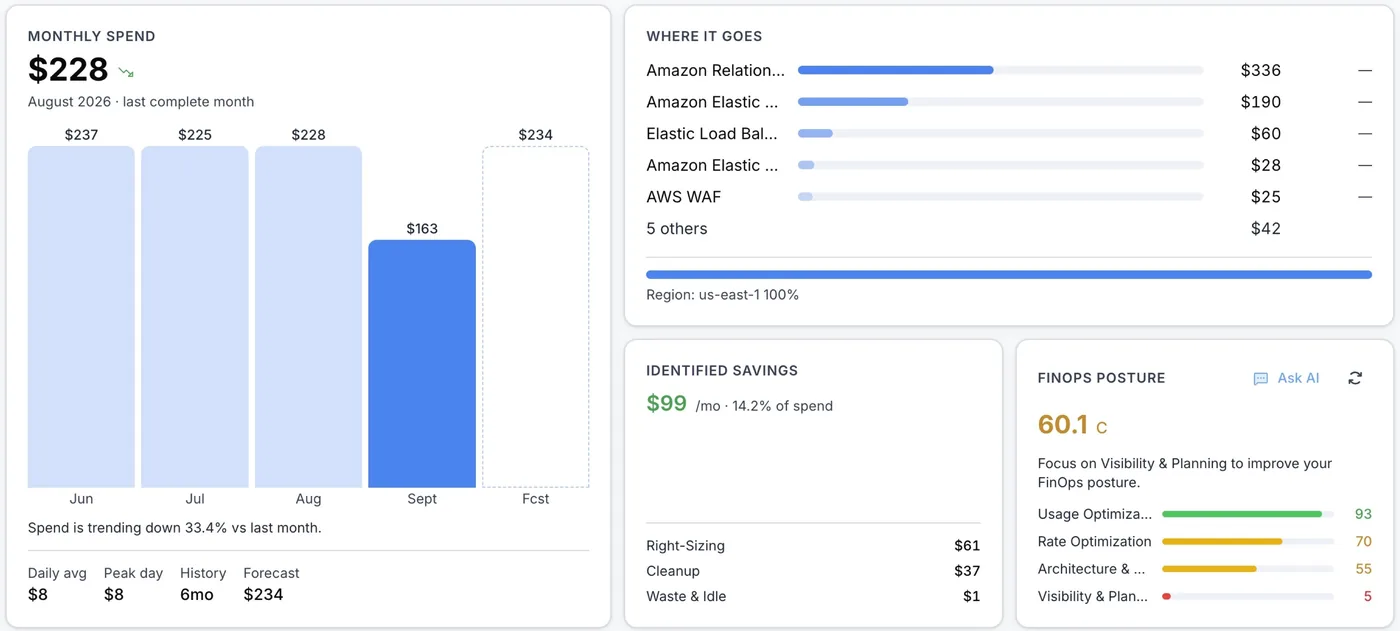Click the Ask AI chat icon

click(1261, 378)
